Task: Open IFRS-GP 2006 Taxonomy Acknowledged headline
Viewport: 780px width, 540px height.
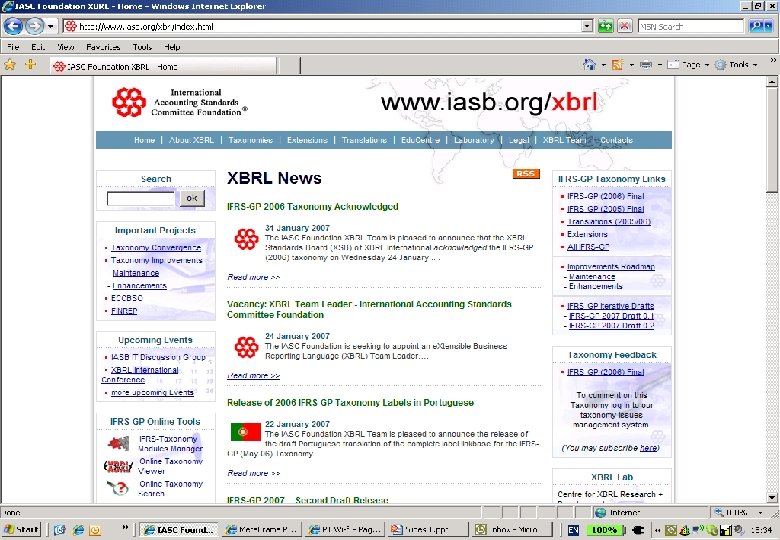Action: [312, 206]
